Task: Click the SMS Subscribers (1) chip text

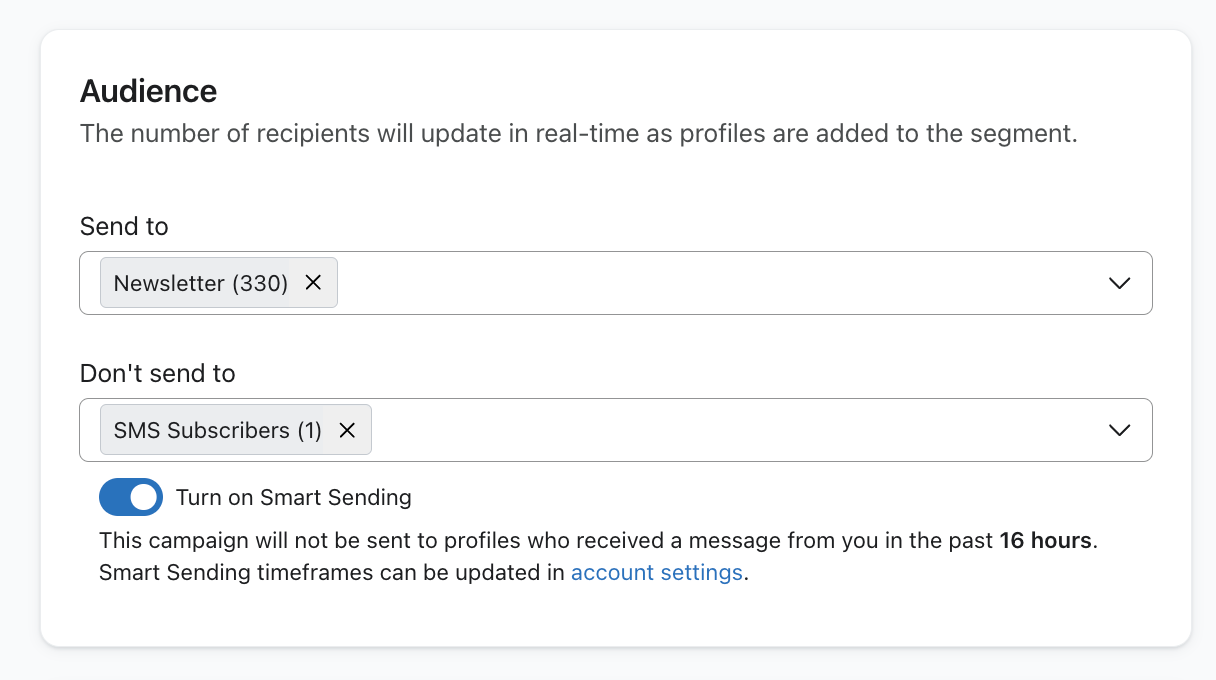Action: [x=217, y=430]
